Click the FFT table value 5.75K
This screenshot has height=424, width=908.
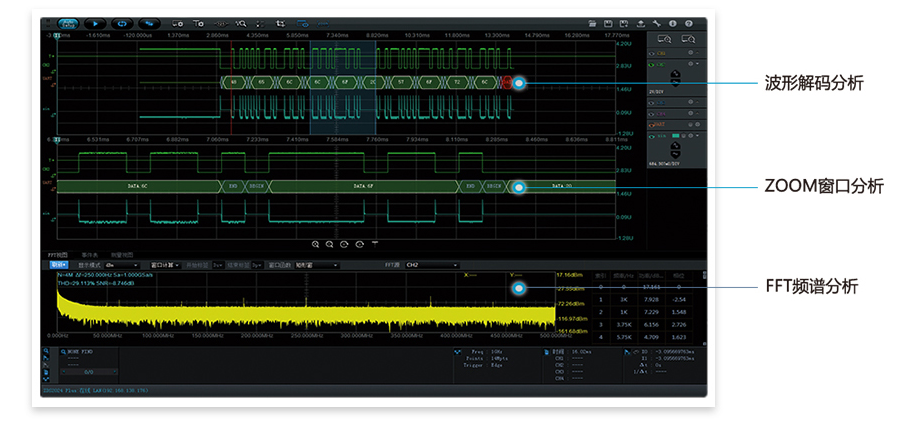click(x=626, y=337)
